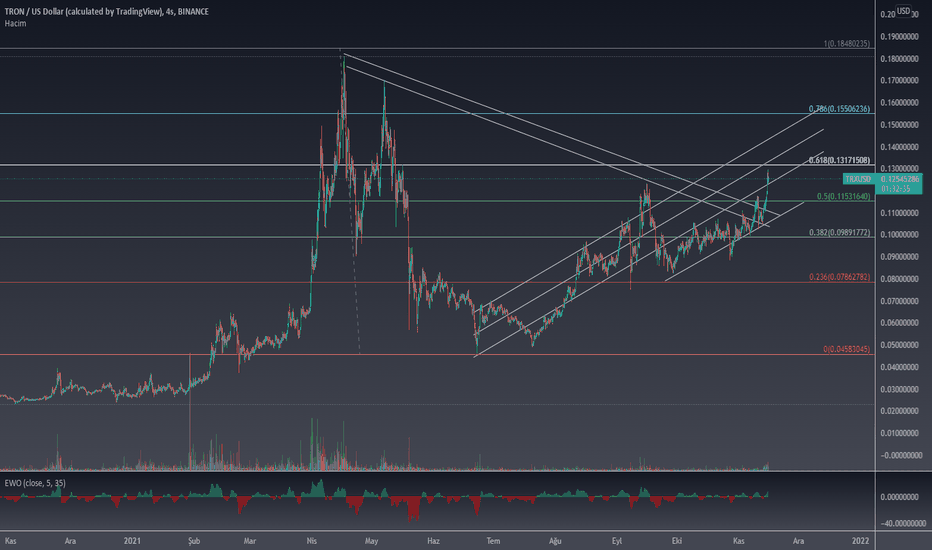The image size is (932, 550).
Task: Click the Haz month label
Action: coord(433,540)
